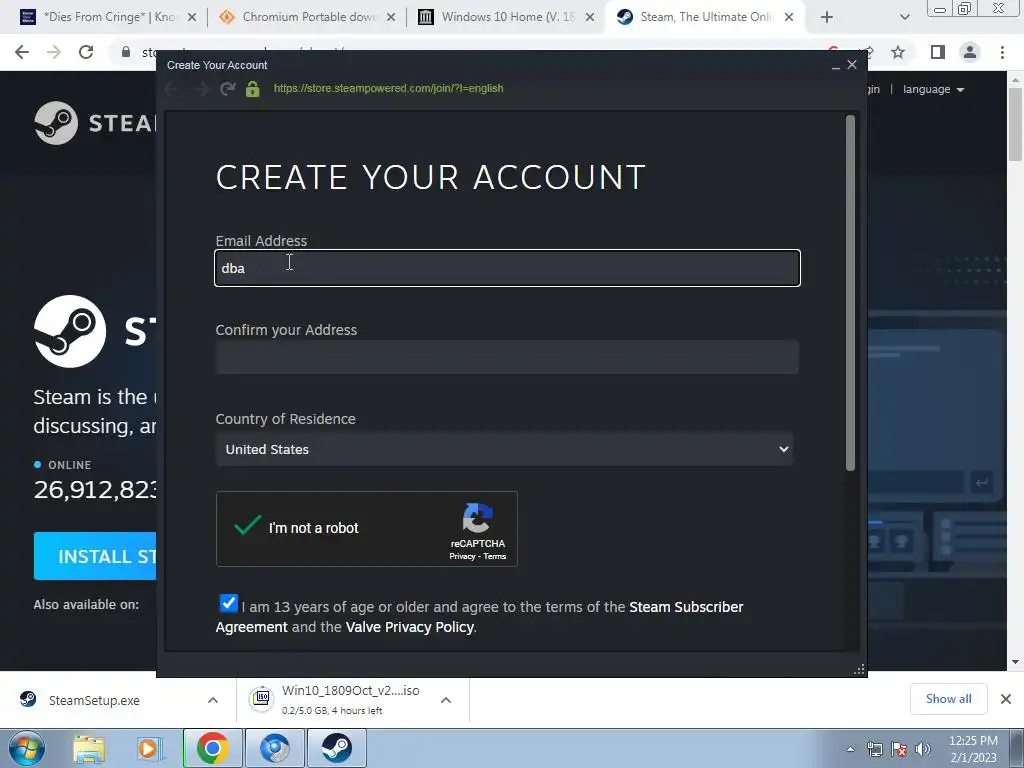
Task: Open the Valve Privacy Policy link
Action: (409, 627)
